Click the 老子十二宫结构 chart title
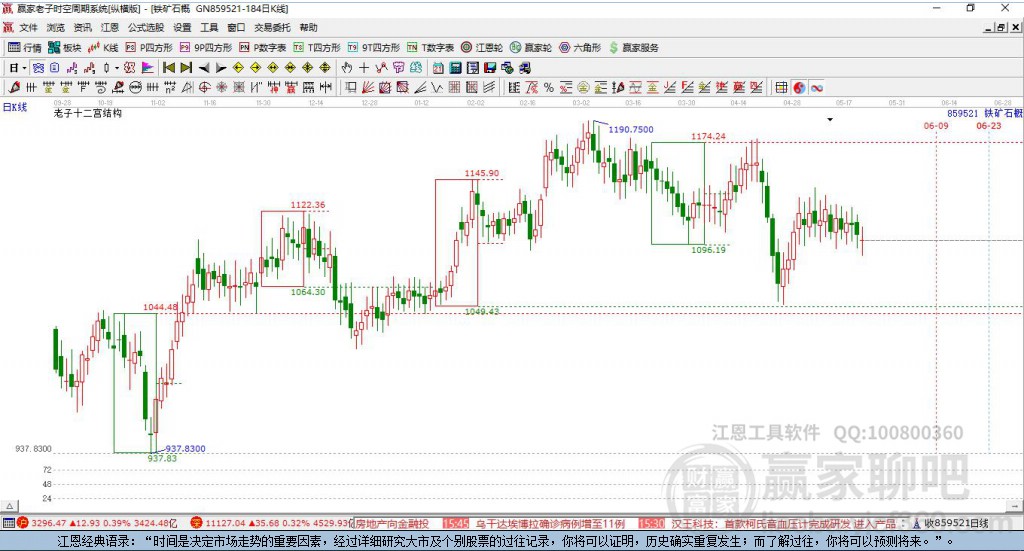The height and width of the screenshot is (551, 1024). point(88,113)
